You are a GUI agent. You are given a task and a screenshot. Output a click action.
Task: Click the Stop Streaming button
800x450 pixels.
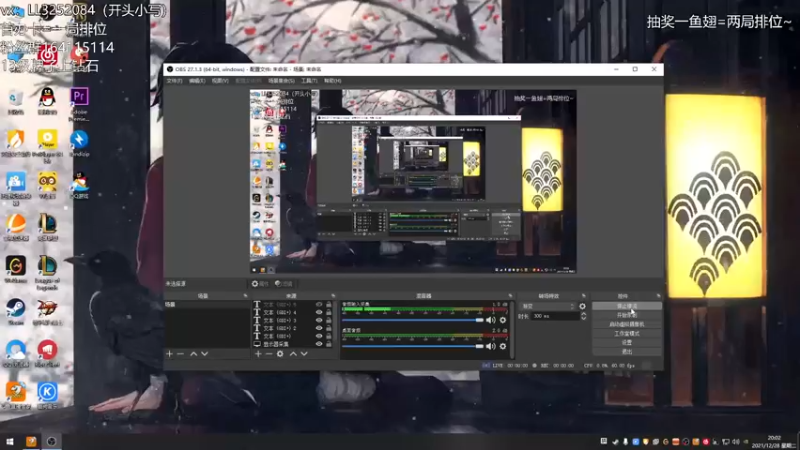click(x=627, y=306)
